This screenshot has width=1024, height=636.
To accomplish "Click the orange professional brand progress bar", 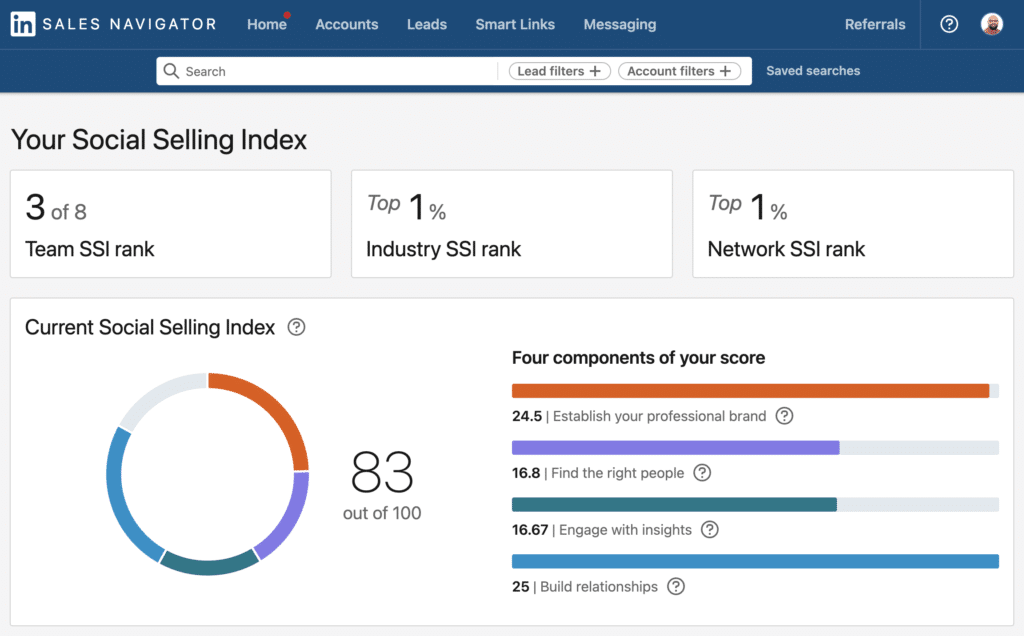I will coord(750,391).
